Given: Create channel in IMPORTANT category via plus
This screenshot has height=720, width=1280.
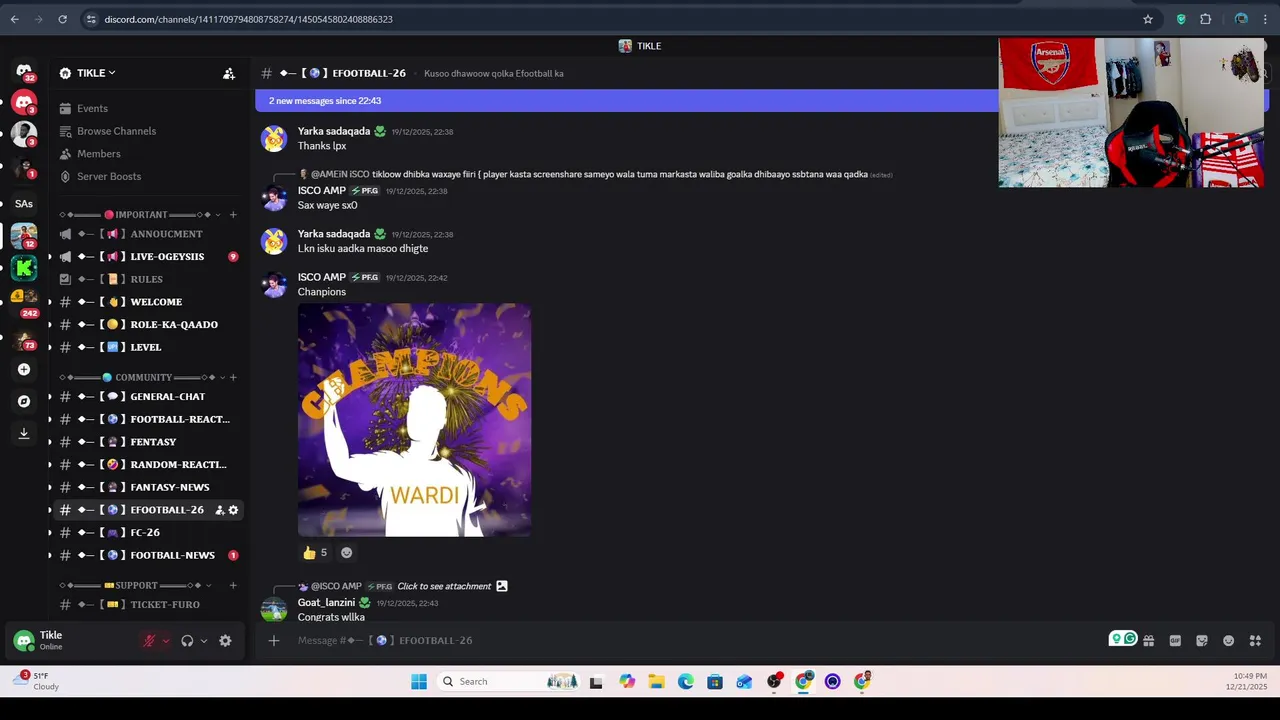Looking at the screenshot, I should (x=233, y=215).
